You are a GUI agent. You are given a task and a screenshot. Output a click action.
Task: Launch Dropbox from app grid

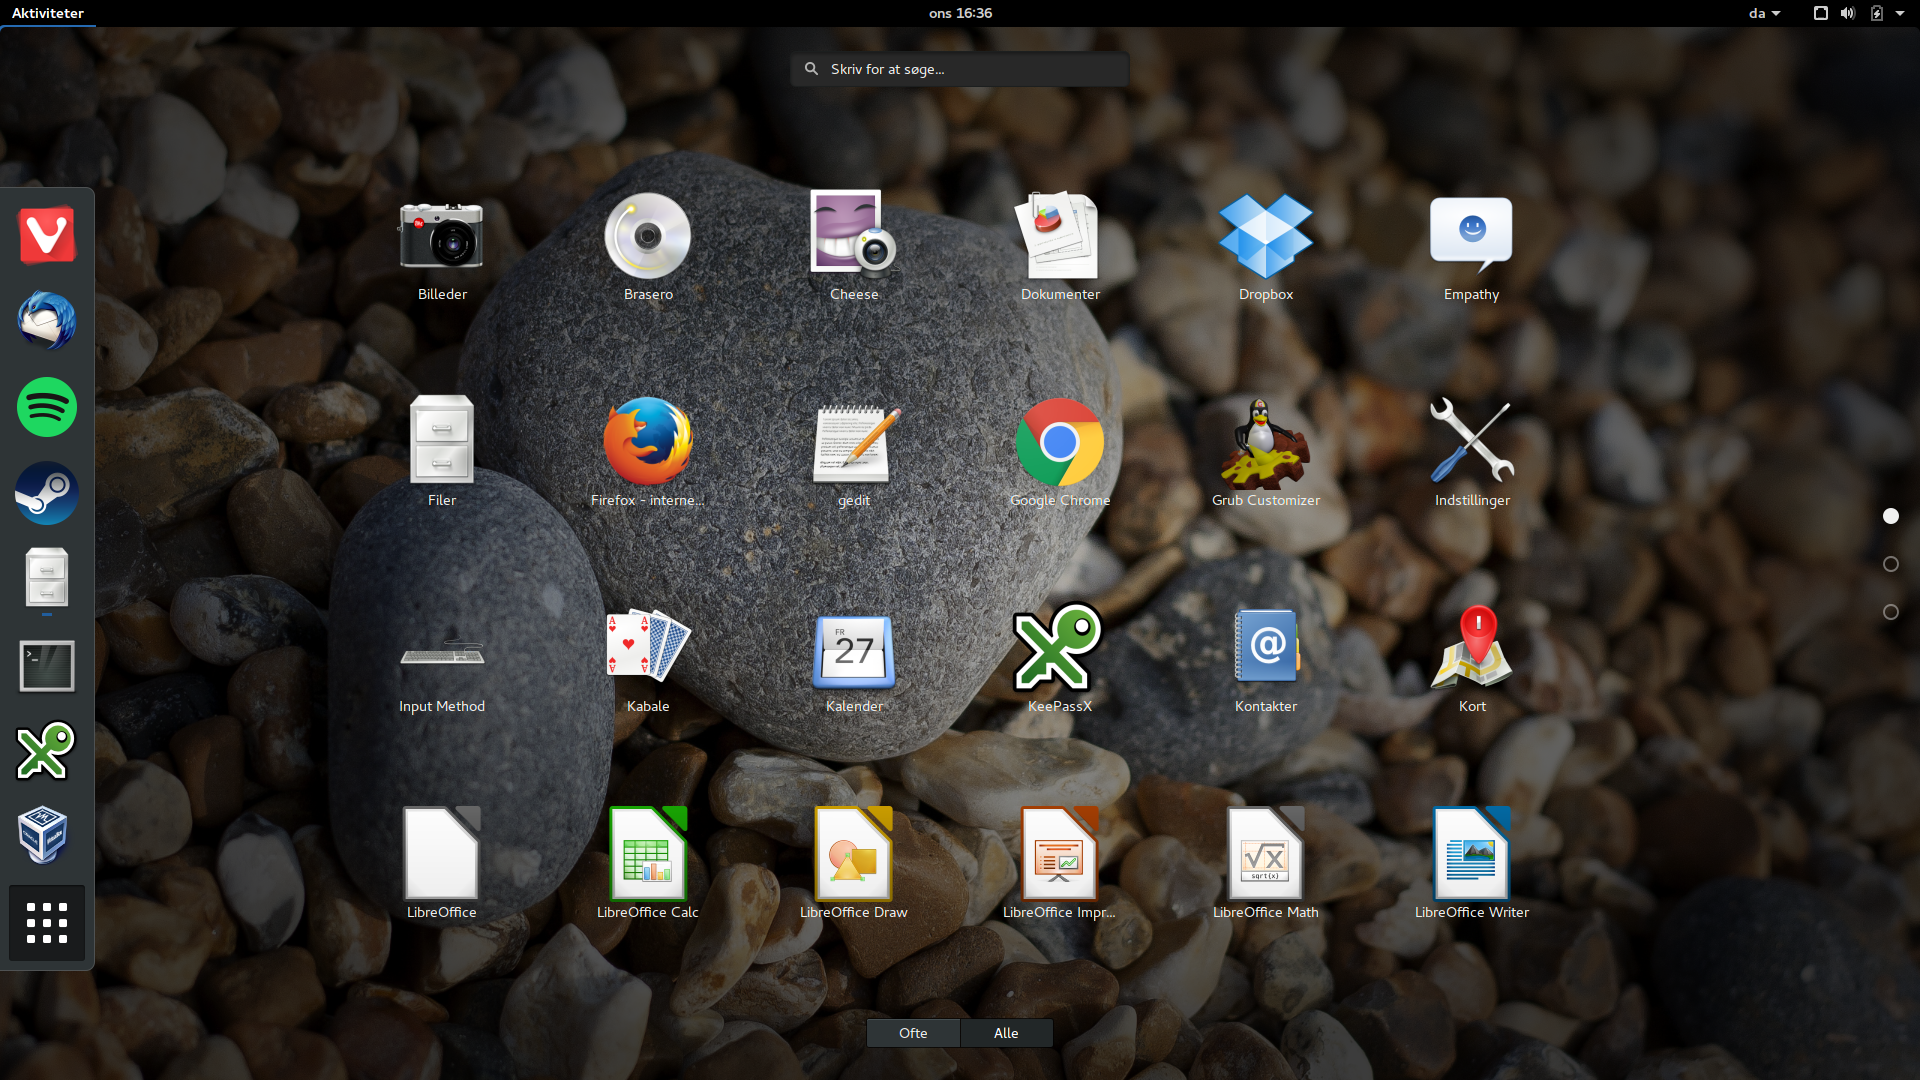(x=1266, y=247)
